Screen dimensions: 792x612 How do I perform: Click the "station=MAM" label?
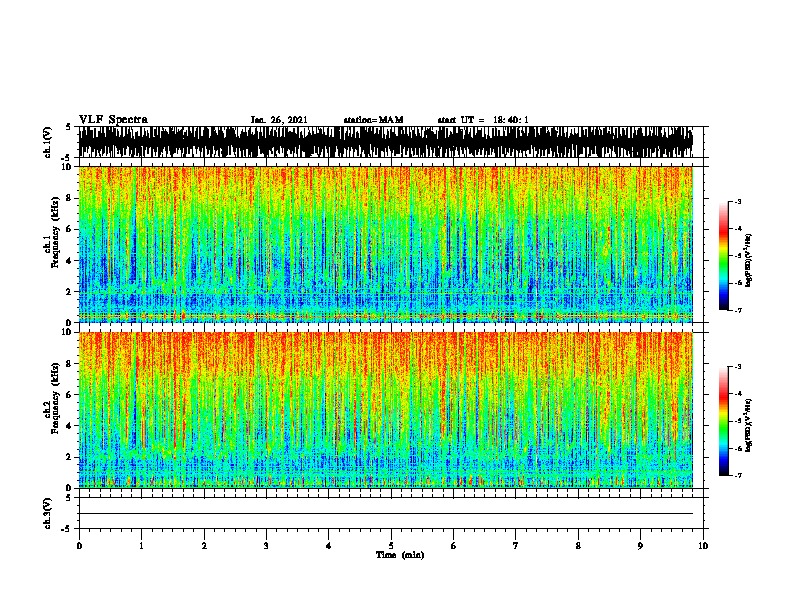373,120
